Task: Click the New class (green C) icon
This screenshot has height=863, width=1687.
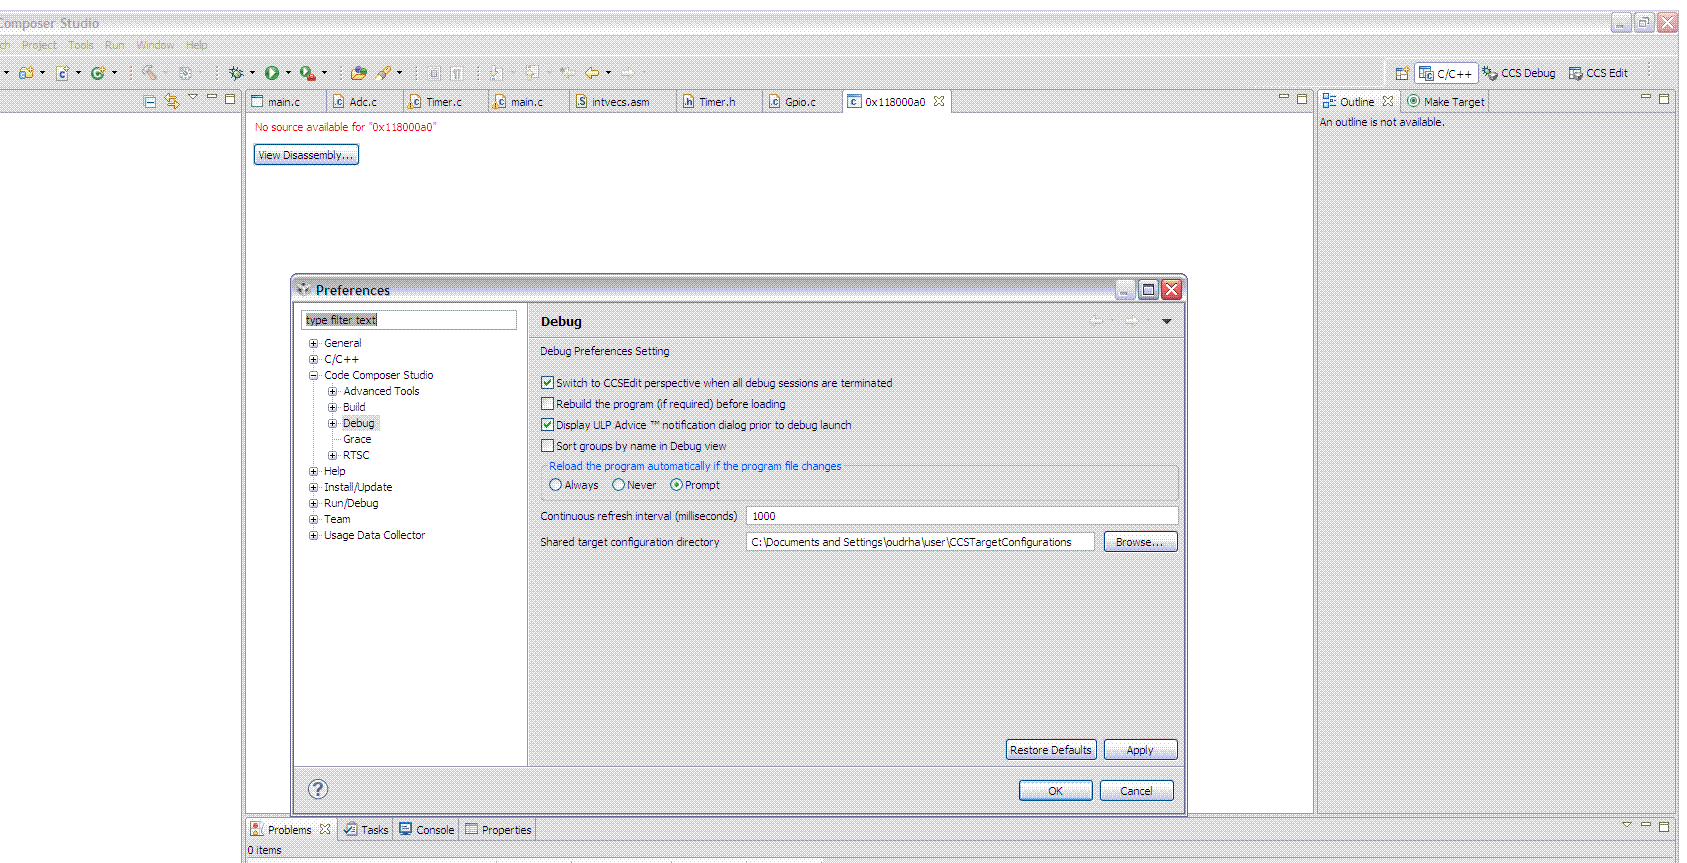Action: tap(98, 73)
